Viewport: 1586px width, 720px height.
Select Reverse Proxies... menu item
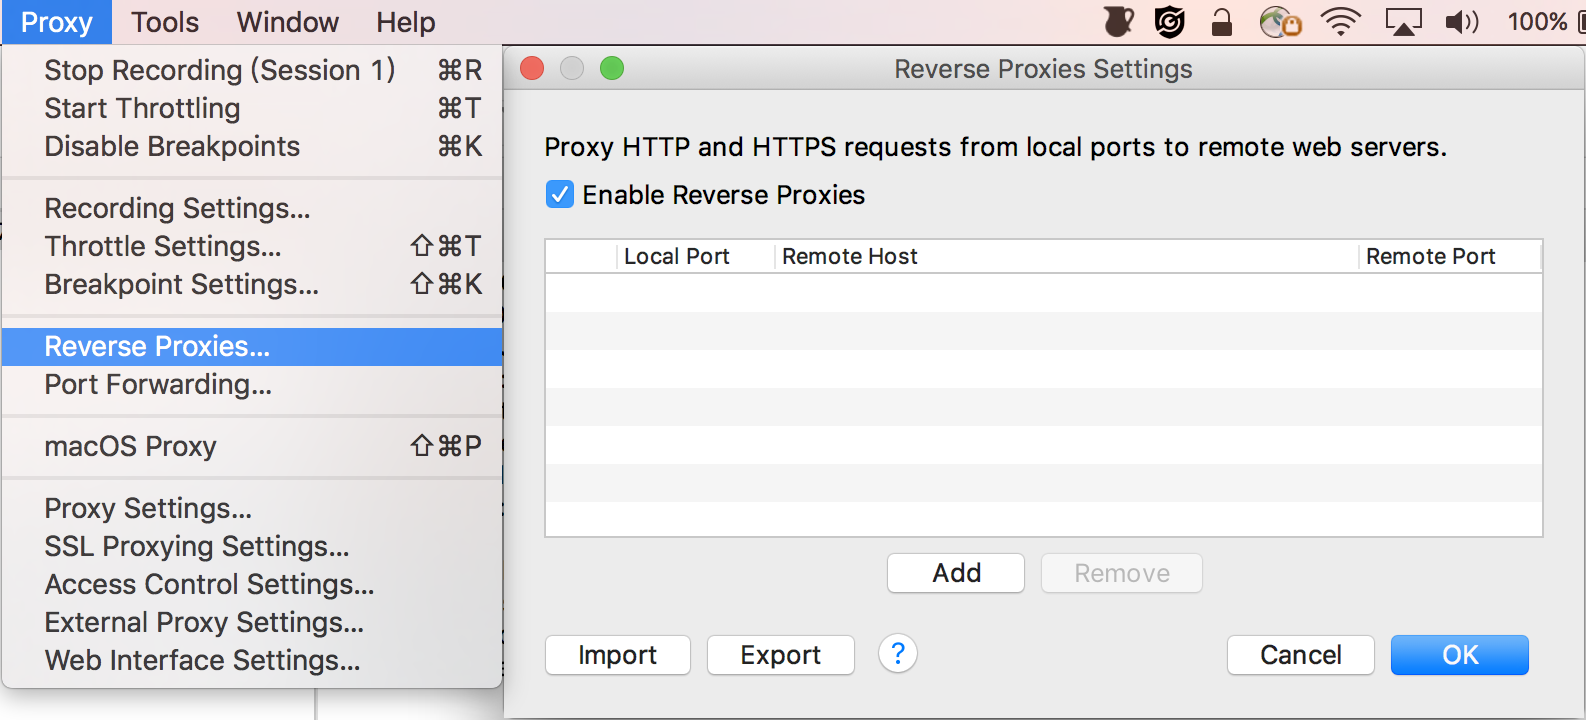252,346
